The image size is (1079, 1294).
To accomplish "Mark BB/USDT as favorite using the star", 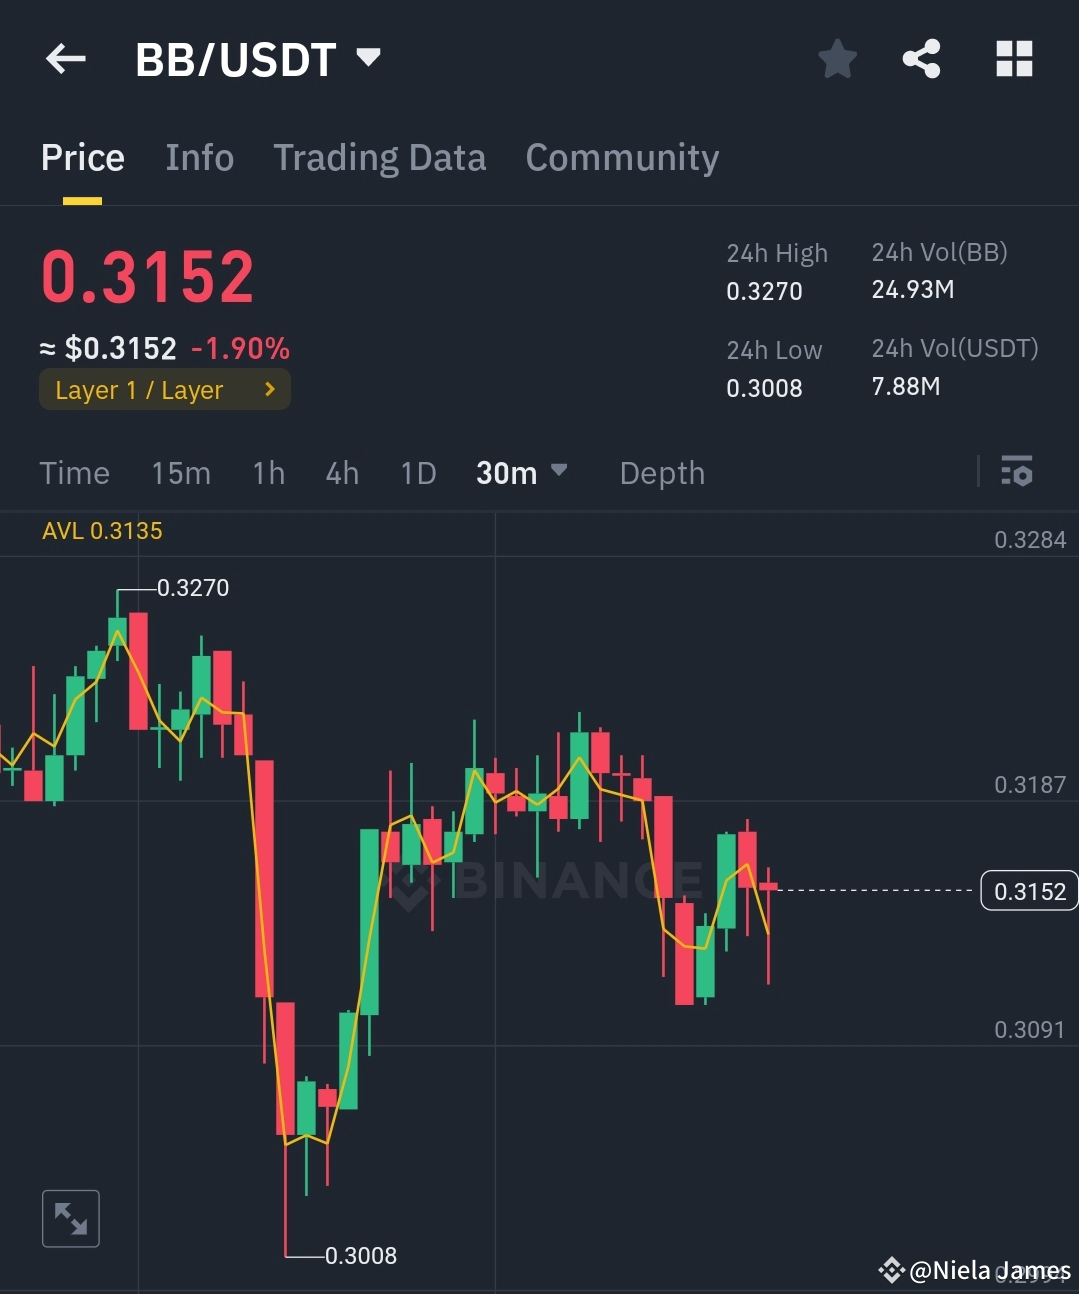I will 837,59.
